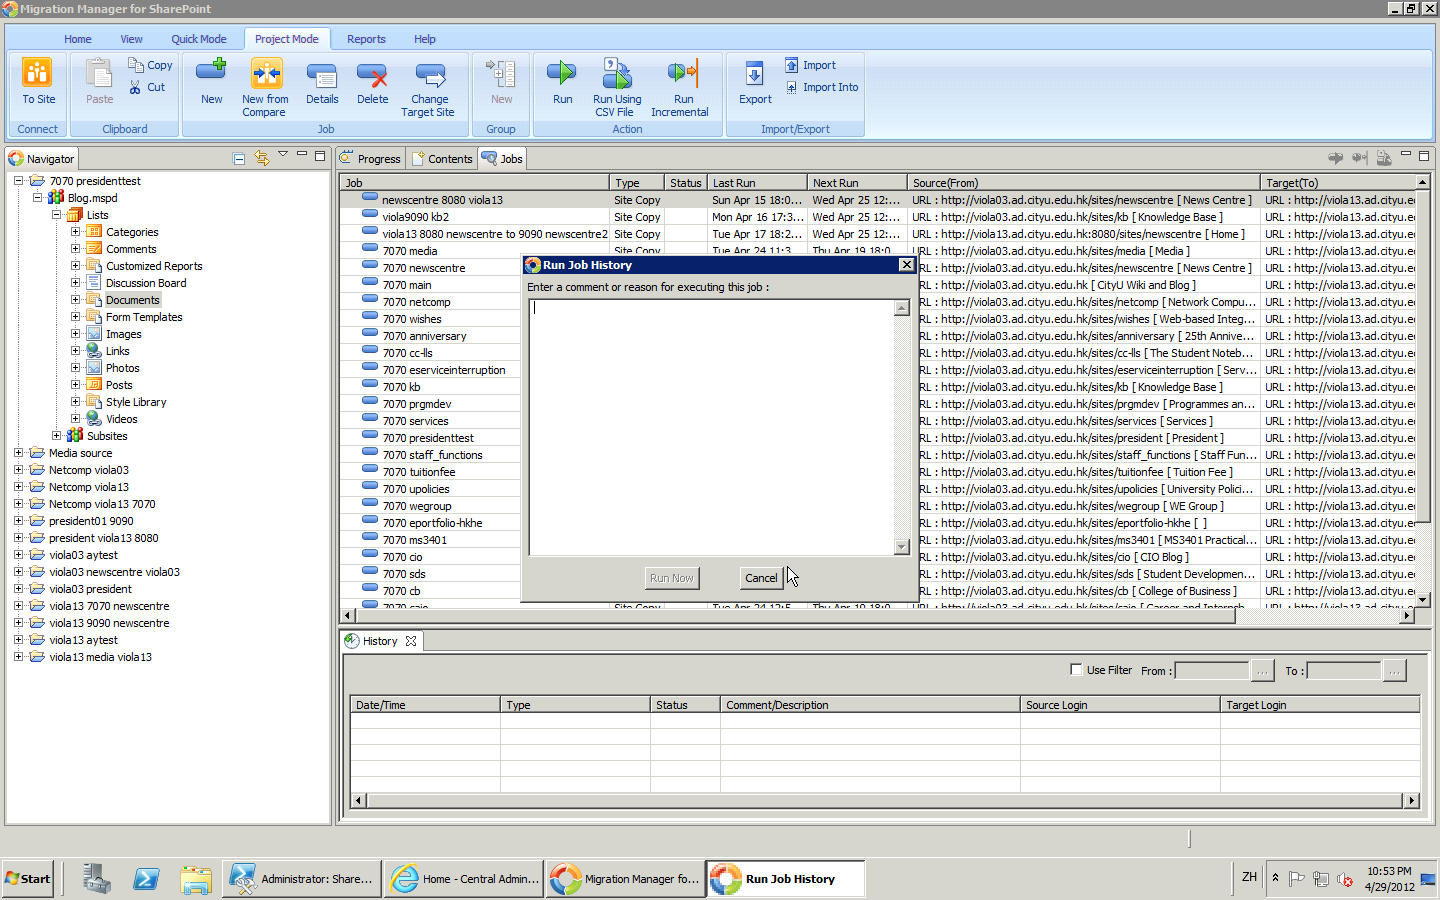This screenshot has width=1440, height=900.
Task: Select the Videos list icon
Action: 94,419
